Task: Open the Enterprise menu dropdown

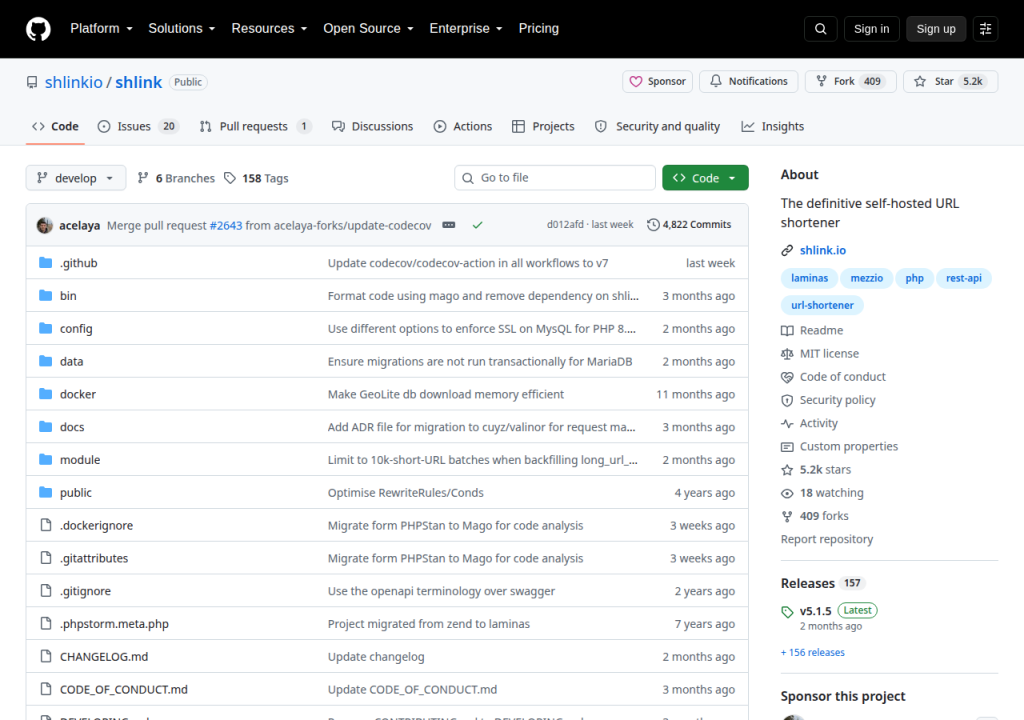Action: point(466,29)
